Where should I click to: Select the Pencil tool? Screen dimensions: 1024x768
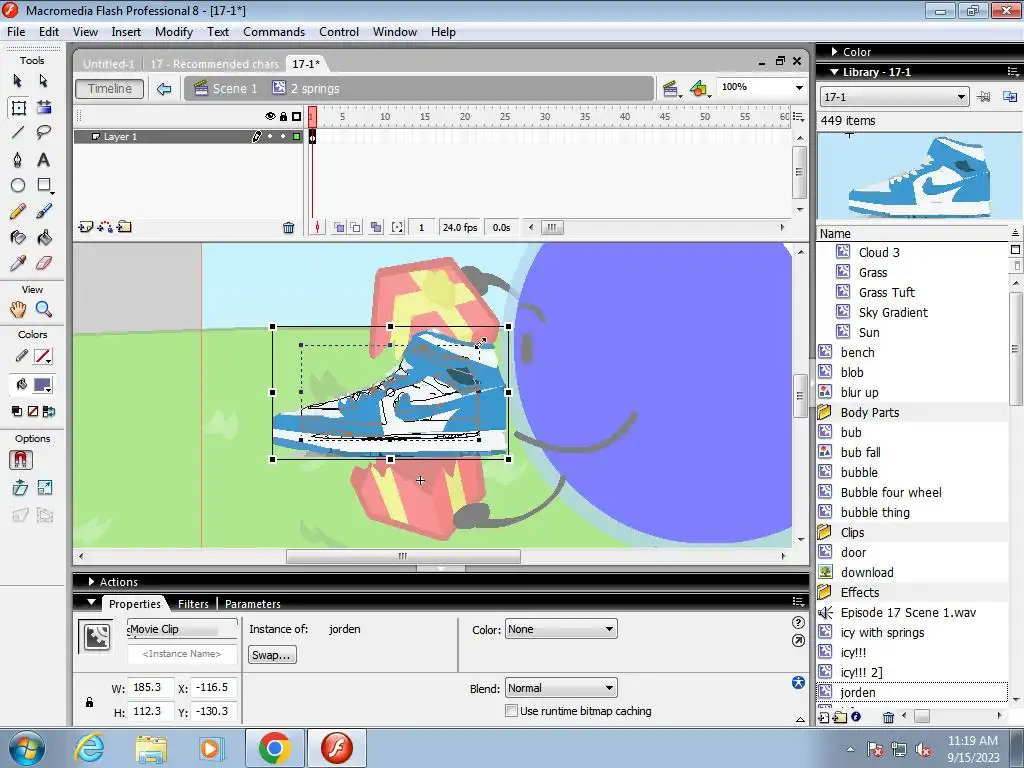(x=18, y=211)
